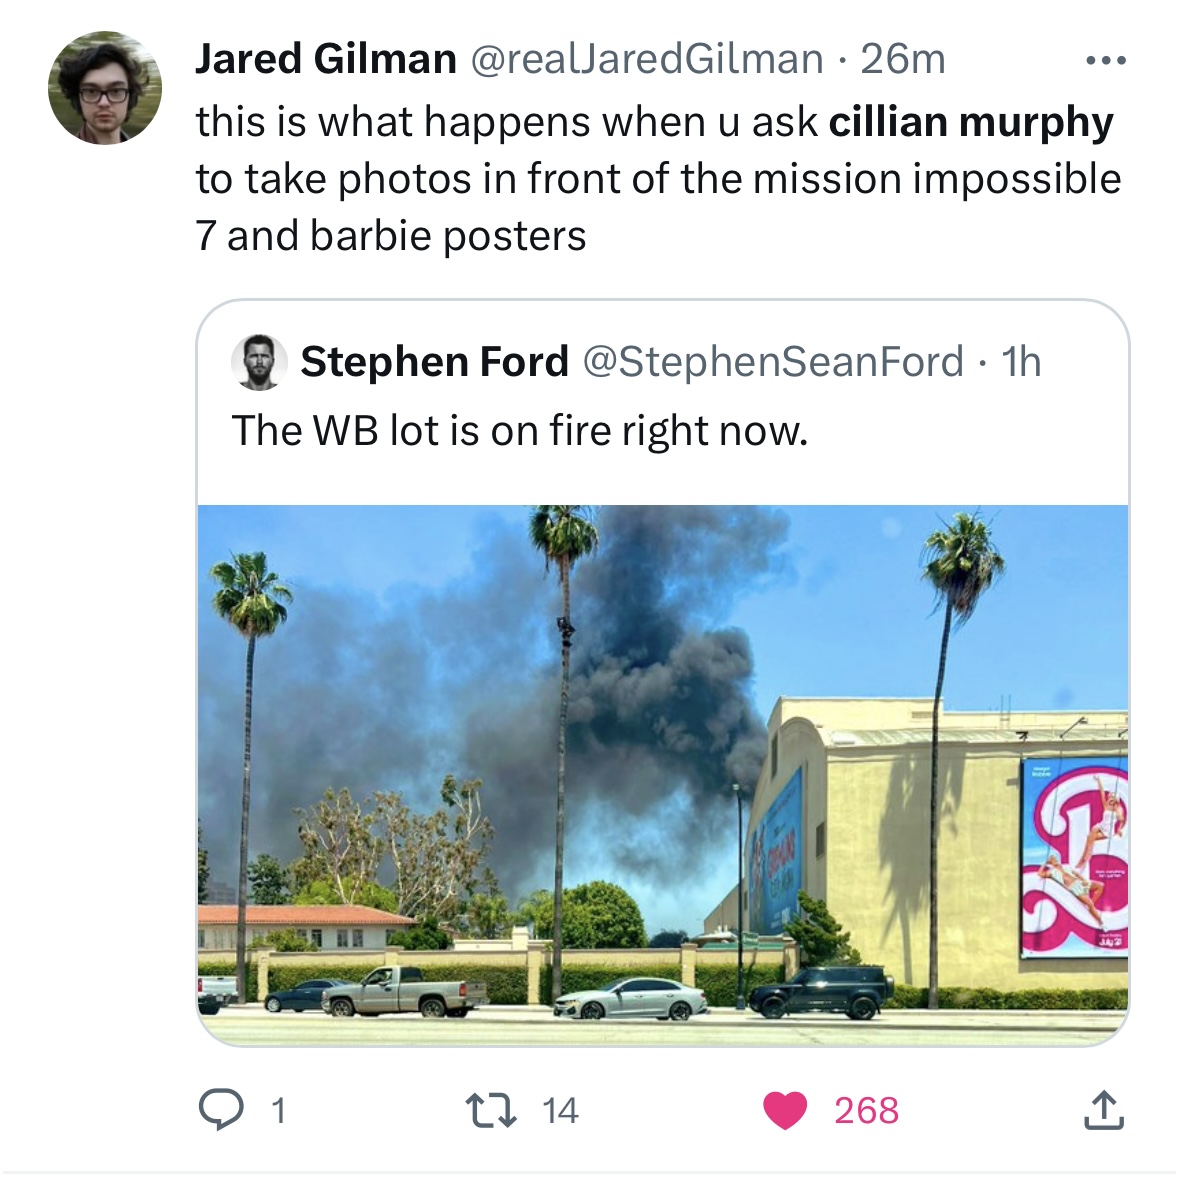
Task: Click the 26m timestamp
Action: (x=902, y=59)
